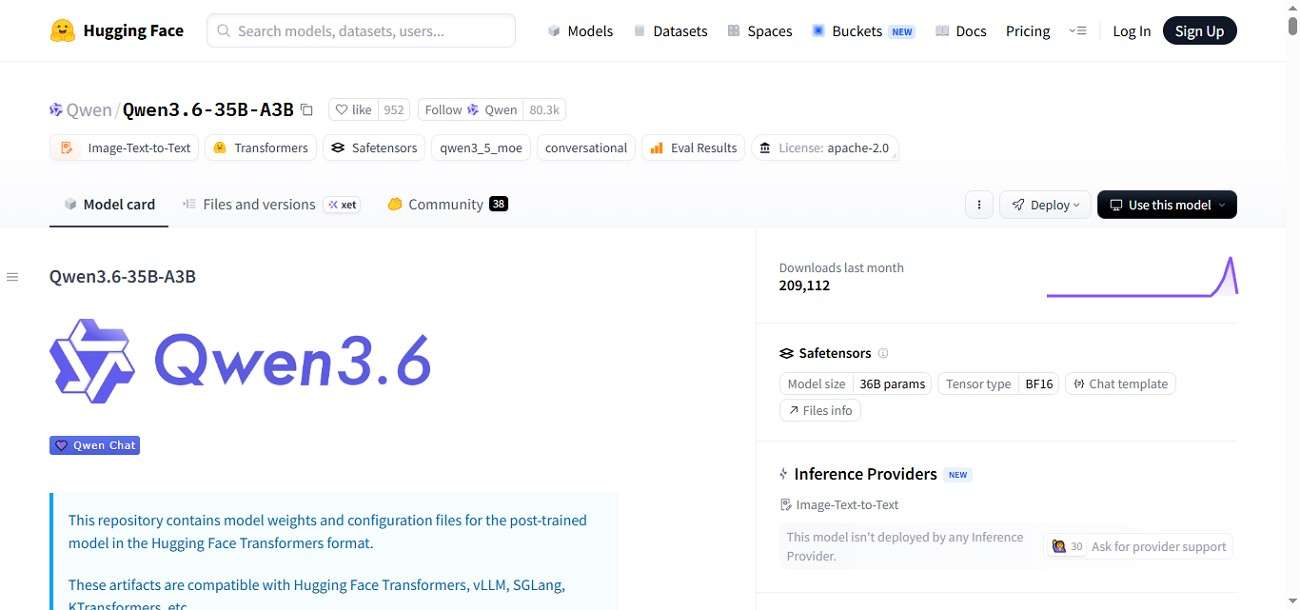
Task: Click the downloads last month chart
Action: (1142, 277)
